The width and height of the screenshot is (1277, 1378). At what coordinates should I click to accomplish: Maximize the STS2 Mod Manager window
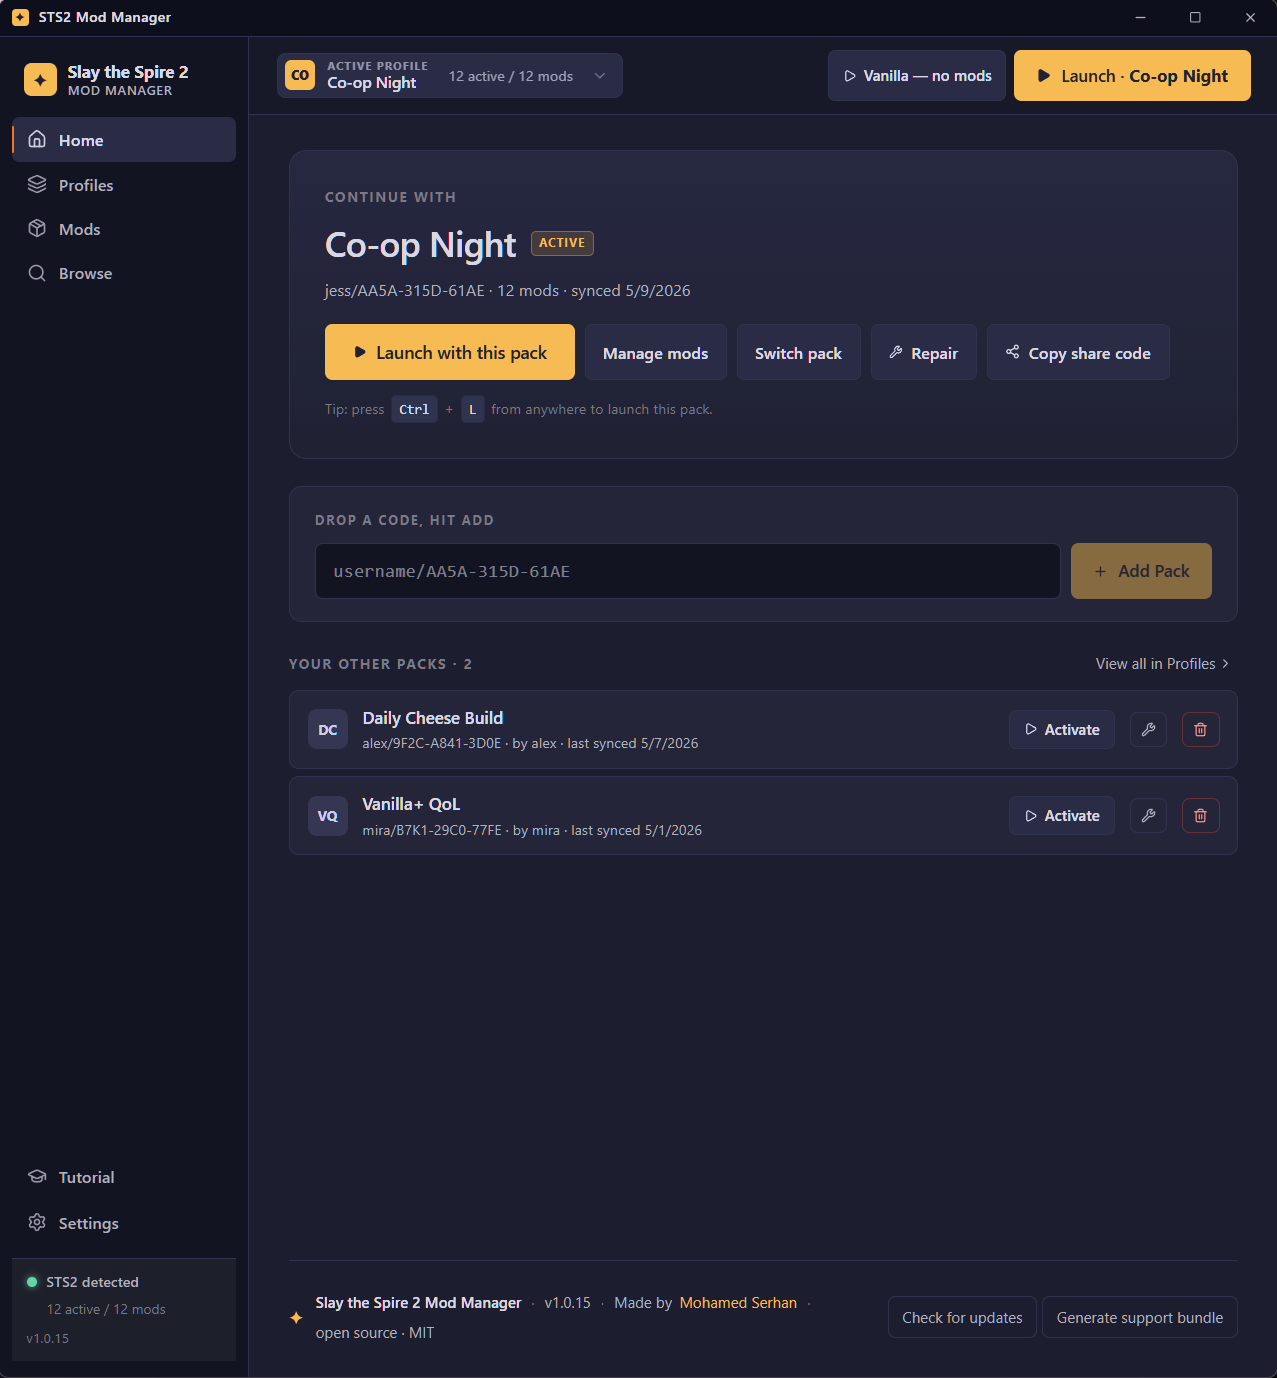click(1195, 17)
